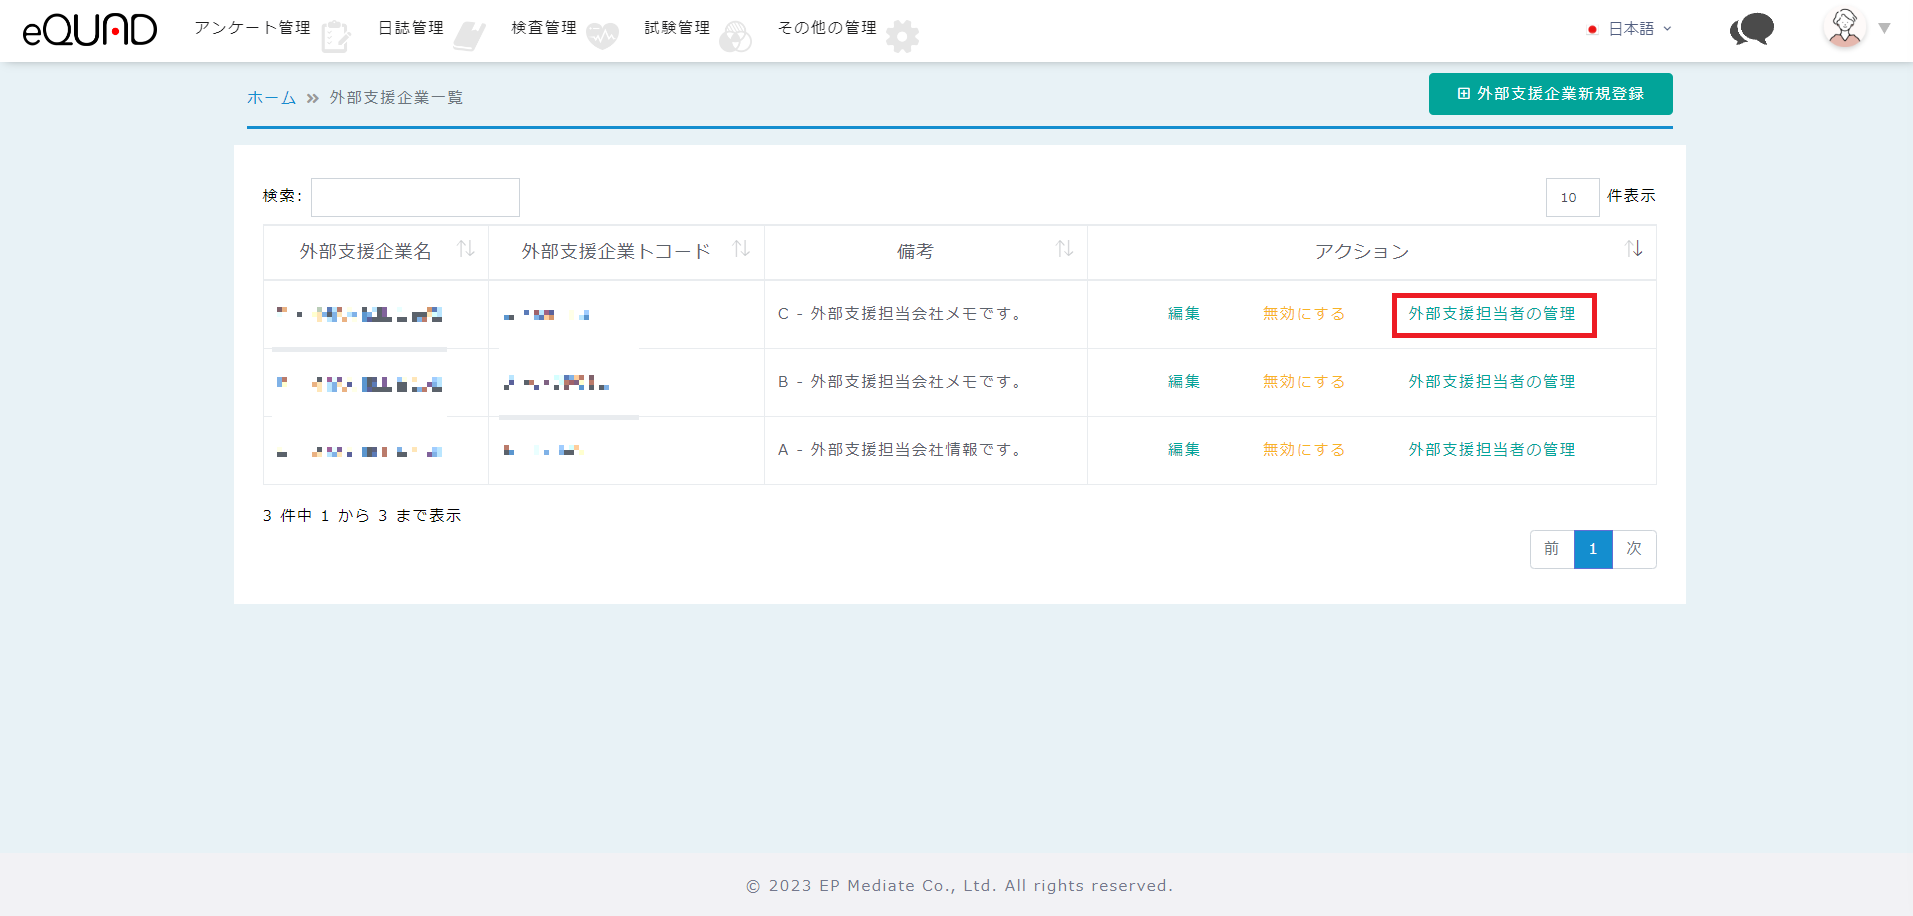
Task: Open the 日誌管理 menu
Action: (411, 28)
